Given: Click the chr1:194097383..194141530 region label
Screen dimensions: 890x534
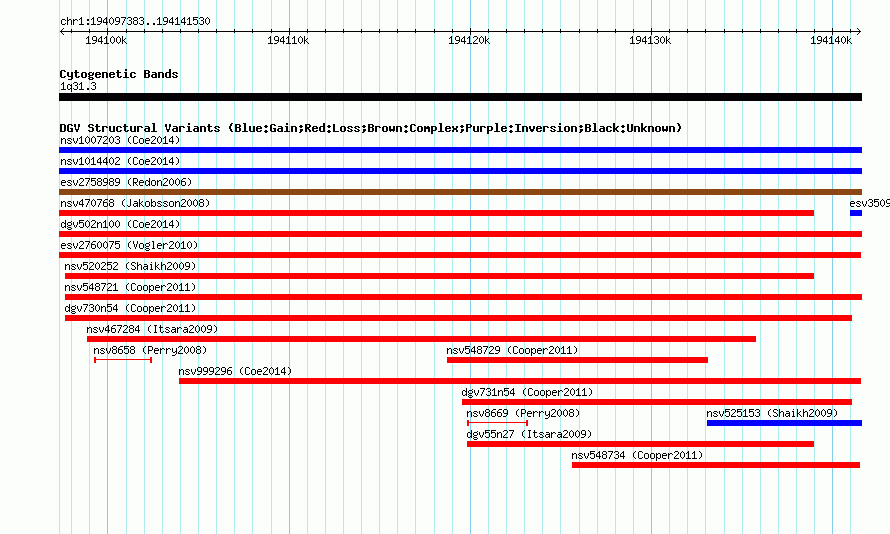Looking at the screenshot, I should (x=135, y=21).
